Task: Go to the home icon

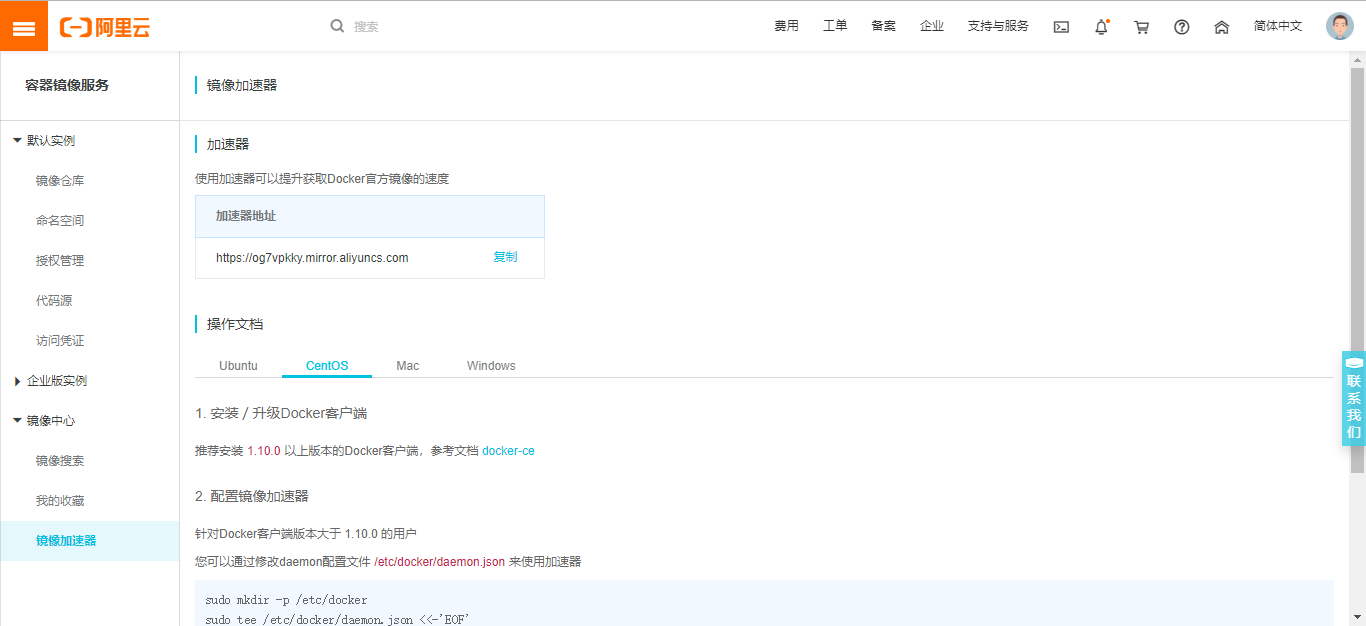Action: tap(1221, 27)
